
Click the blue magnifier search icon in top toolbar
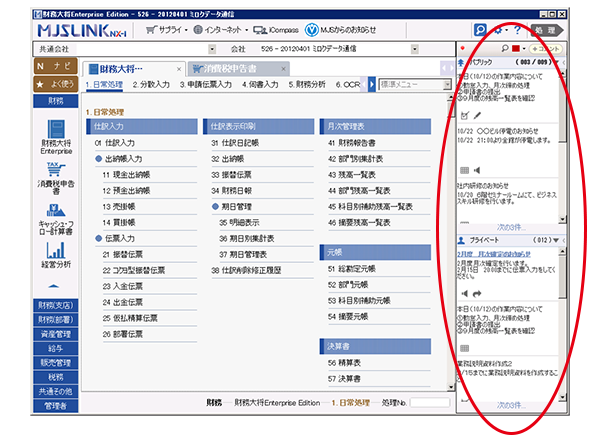[x=480, y=29]
